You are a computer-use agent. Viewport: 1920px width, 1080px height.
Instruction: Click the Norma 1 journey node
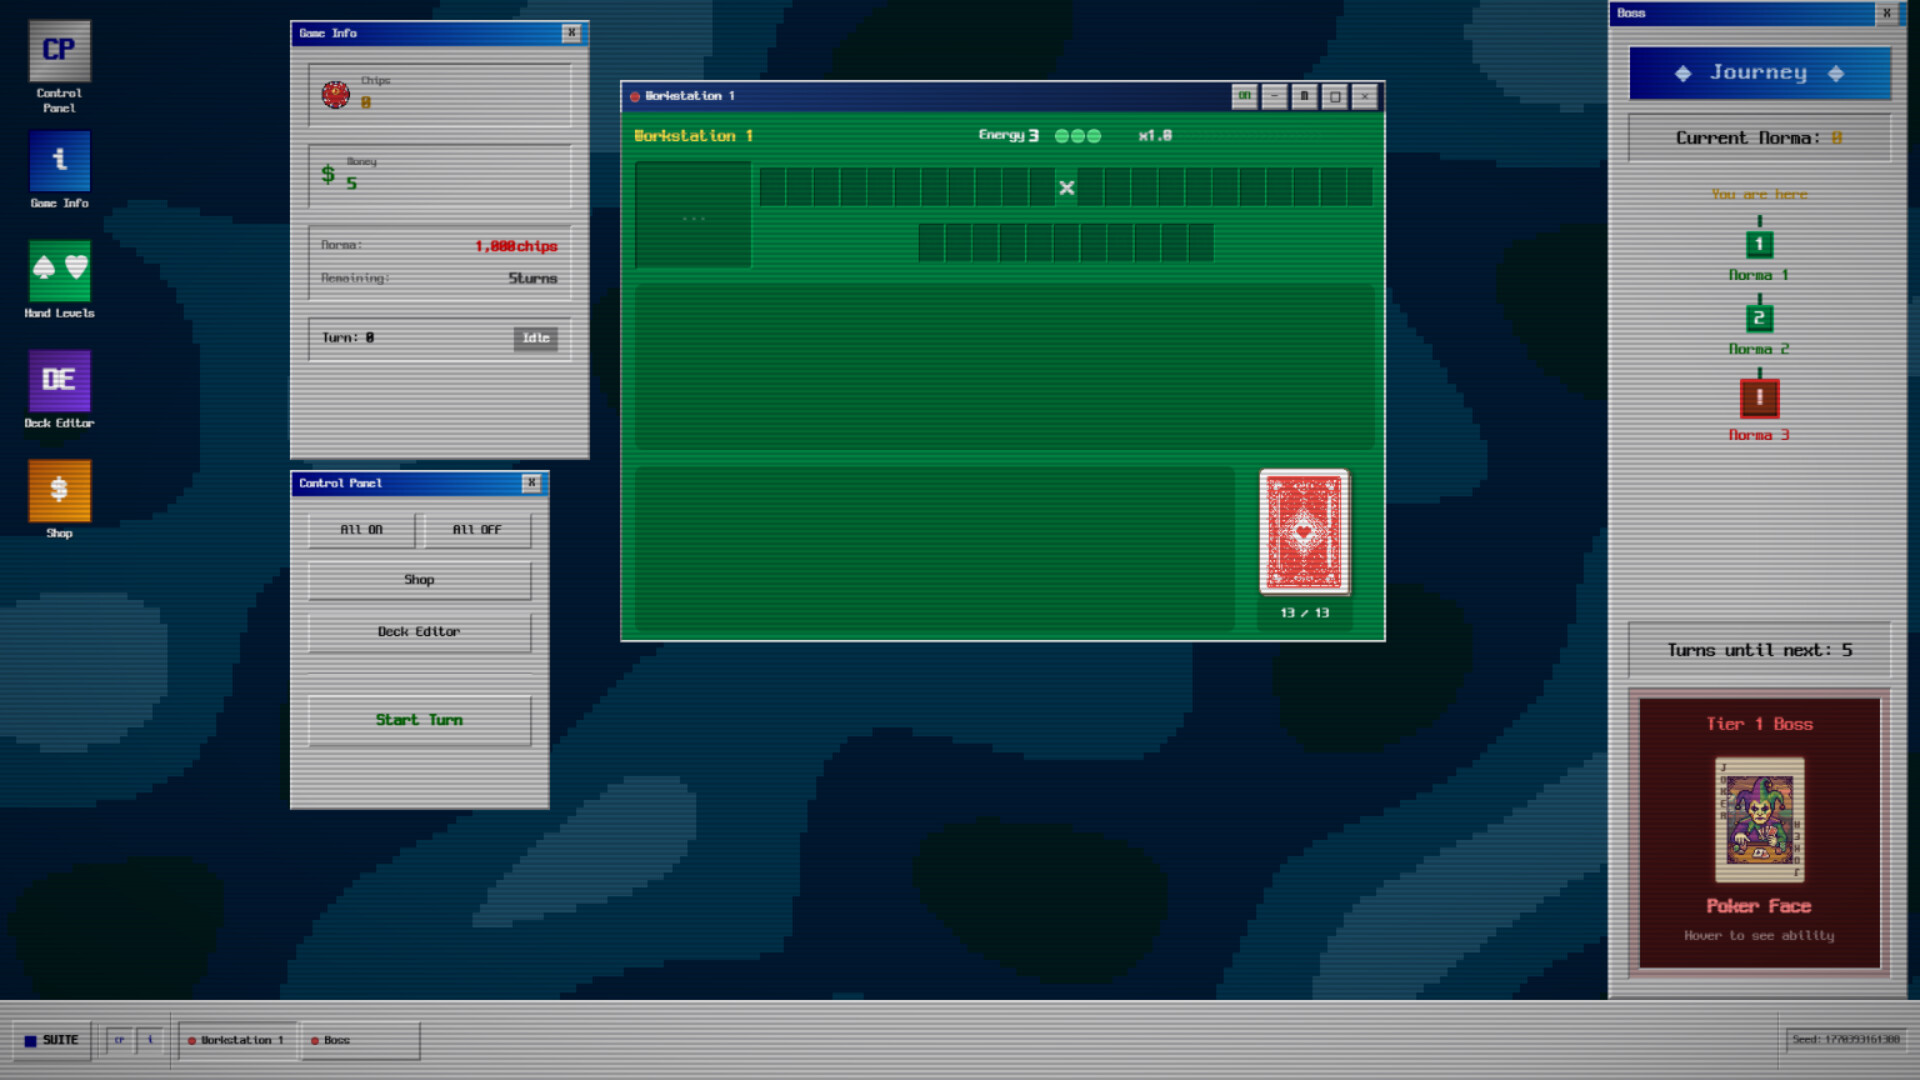[x=1759, y=245]
